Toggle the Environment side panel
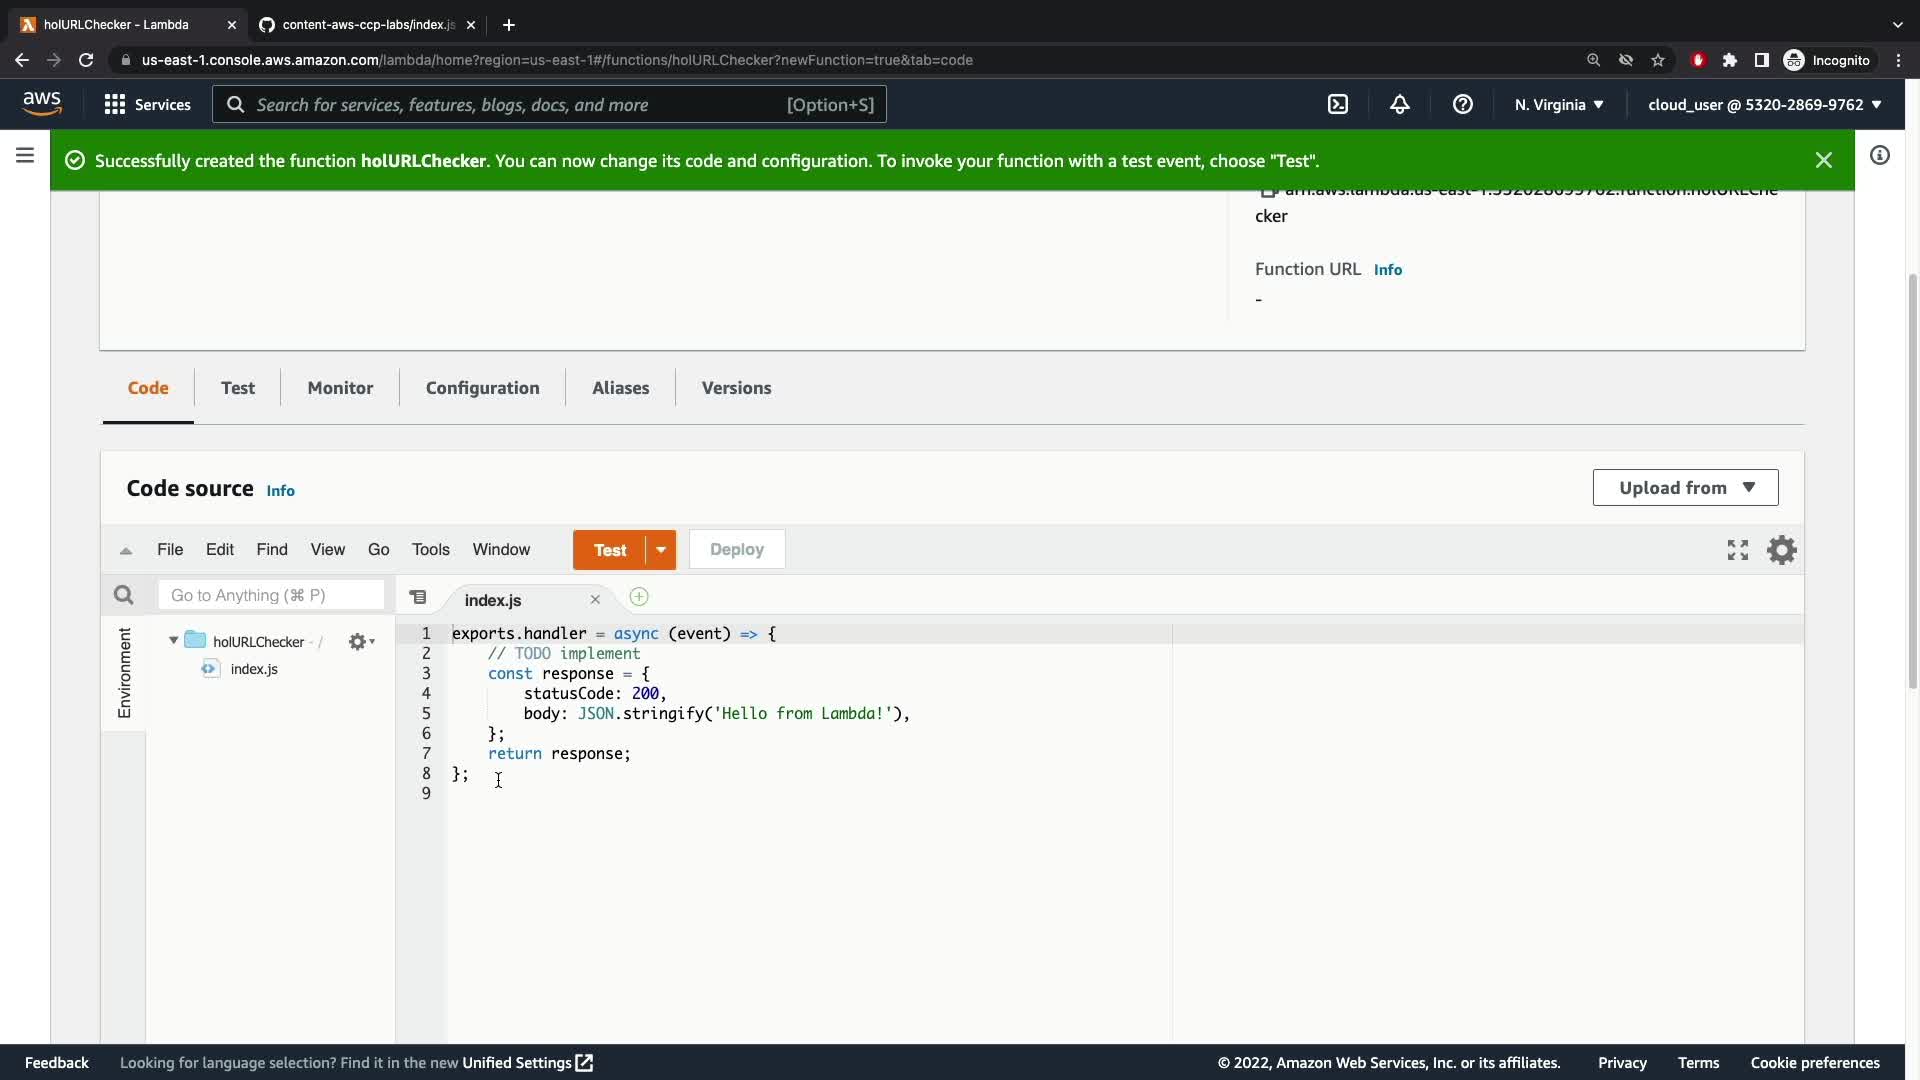This screenshot has height=1080, width=1920. pyautogui.click(x=124, y=672)
